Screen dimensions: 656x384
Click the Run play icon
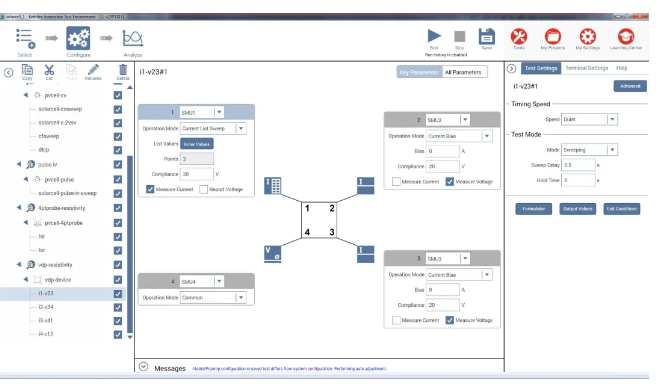pos(434,36)
